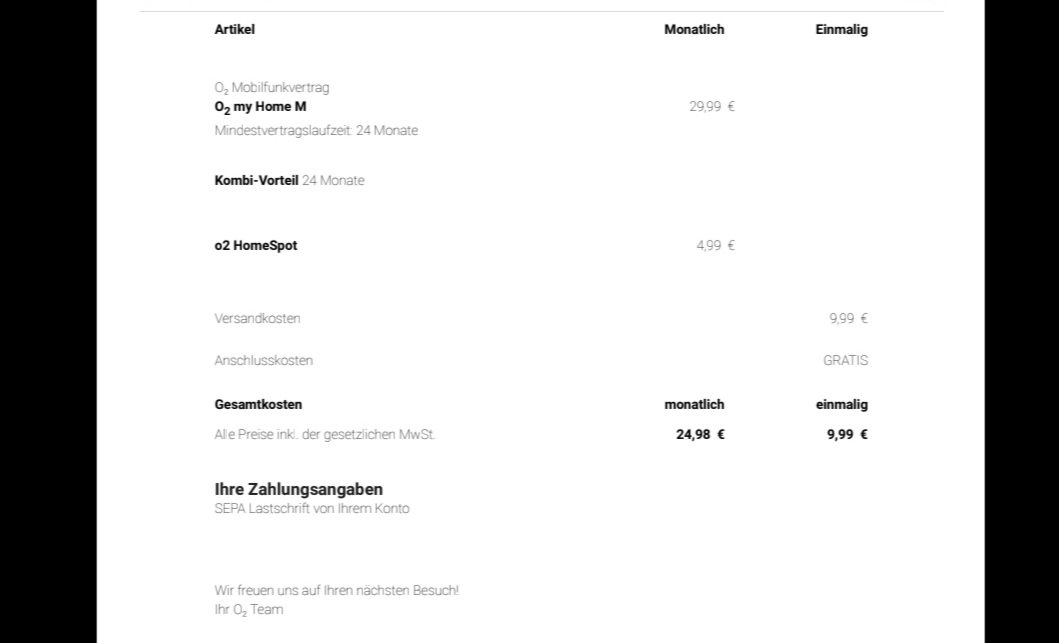Image resolution: width=1059 pixels, height=643 pixels.
Task: Click the Kombi-Vorteil label
Action: (x=256, y=181)
